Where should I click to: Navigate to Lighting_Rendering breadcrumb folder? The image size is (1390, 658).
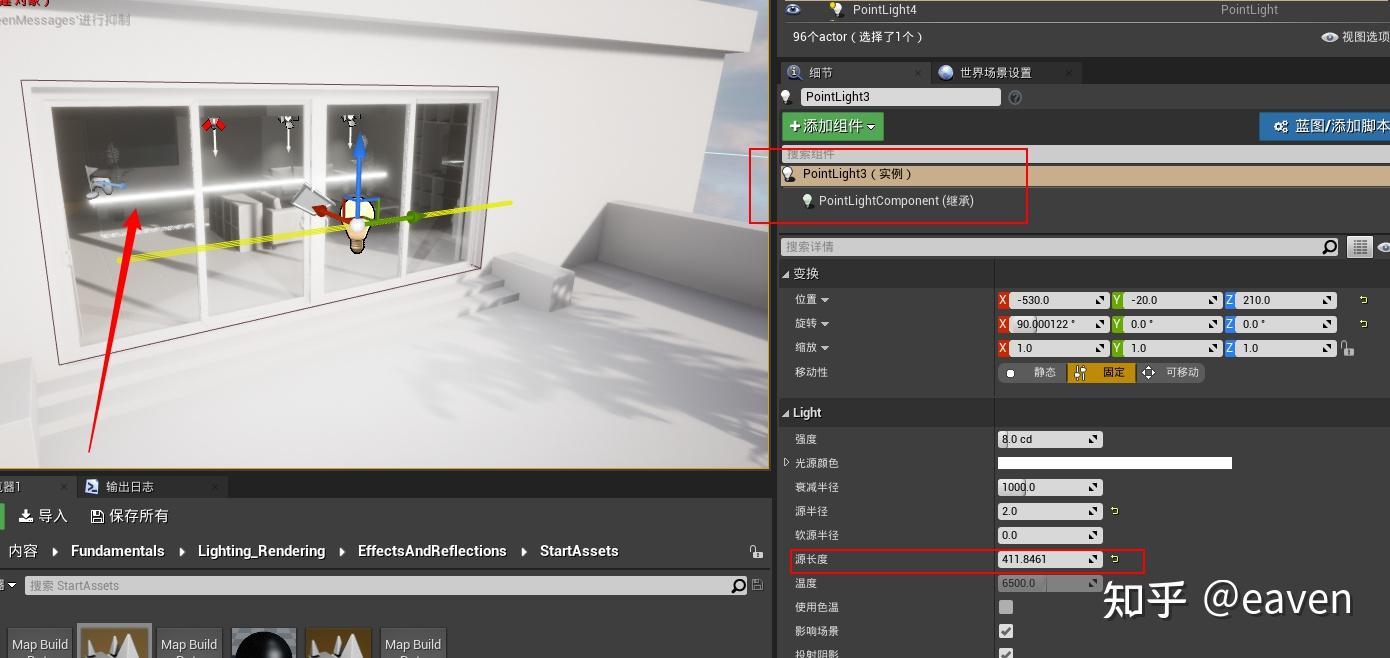(261, 551)
